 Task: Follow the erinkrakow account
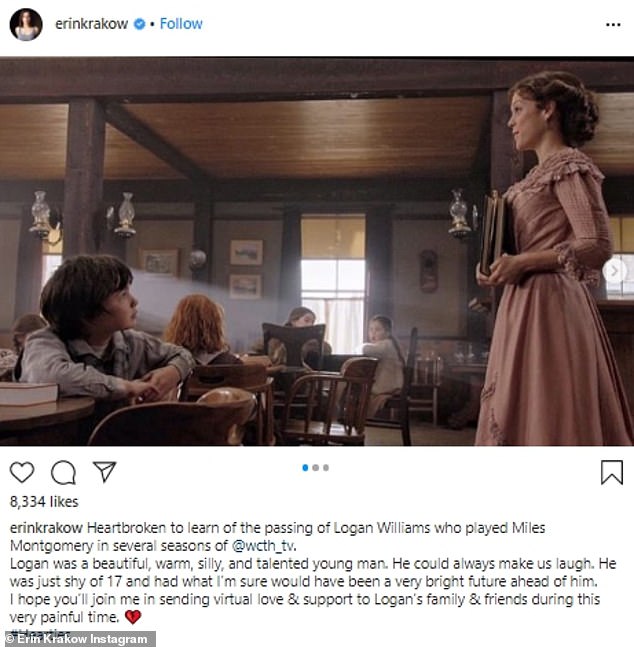click(x=181, y=24)
